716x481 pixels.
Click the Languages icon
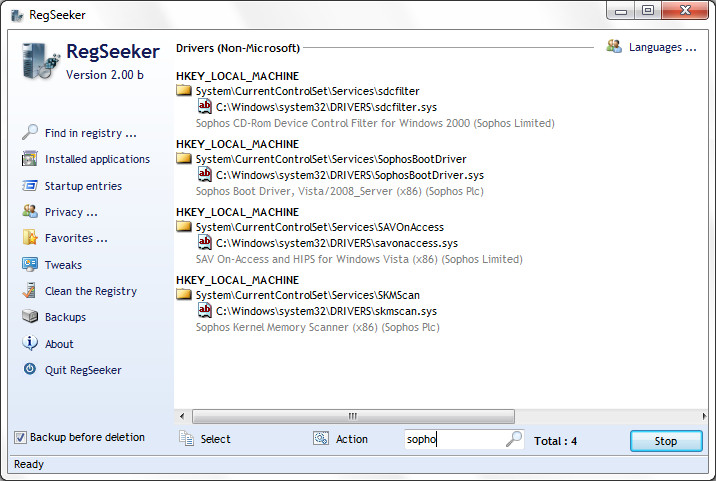614,46
